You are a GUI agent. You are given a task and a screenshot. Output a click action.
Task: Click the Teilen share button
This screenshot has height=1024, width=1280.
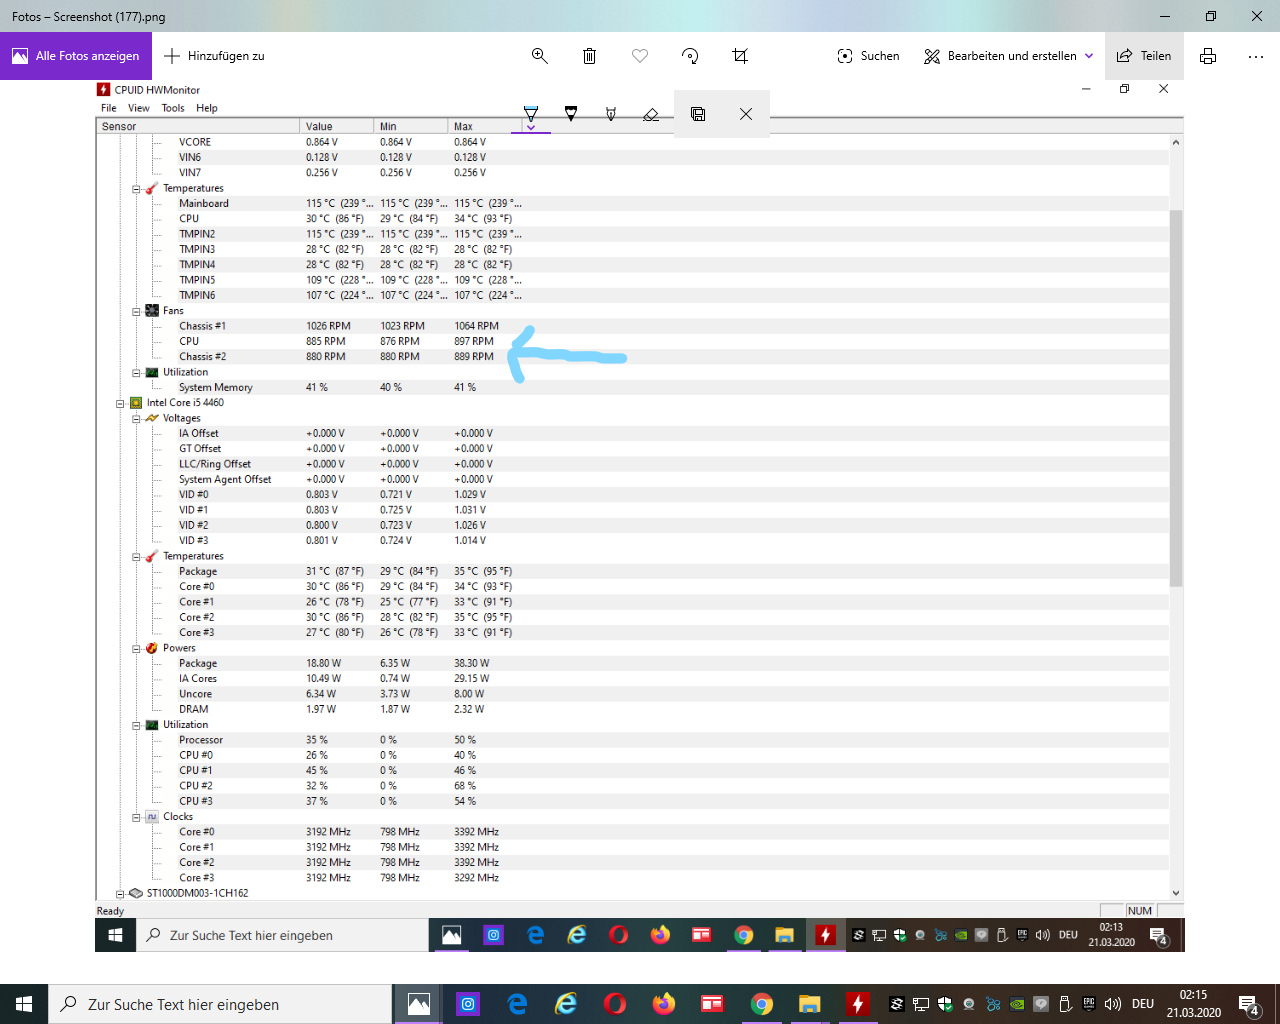(1144, 56)
